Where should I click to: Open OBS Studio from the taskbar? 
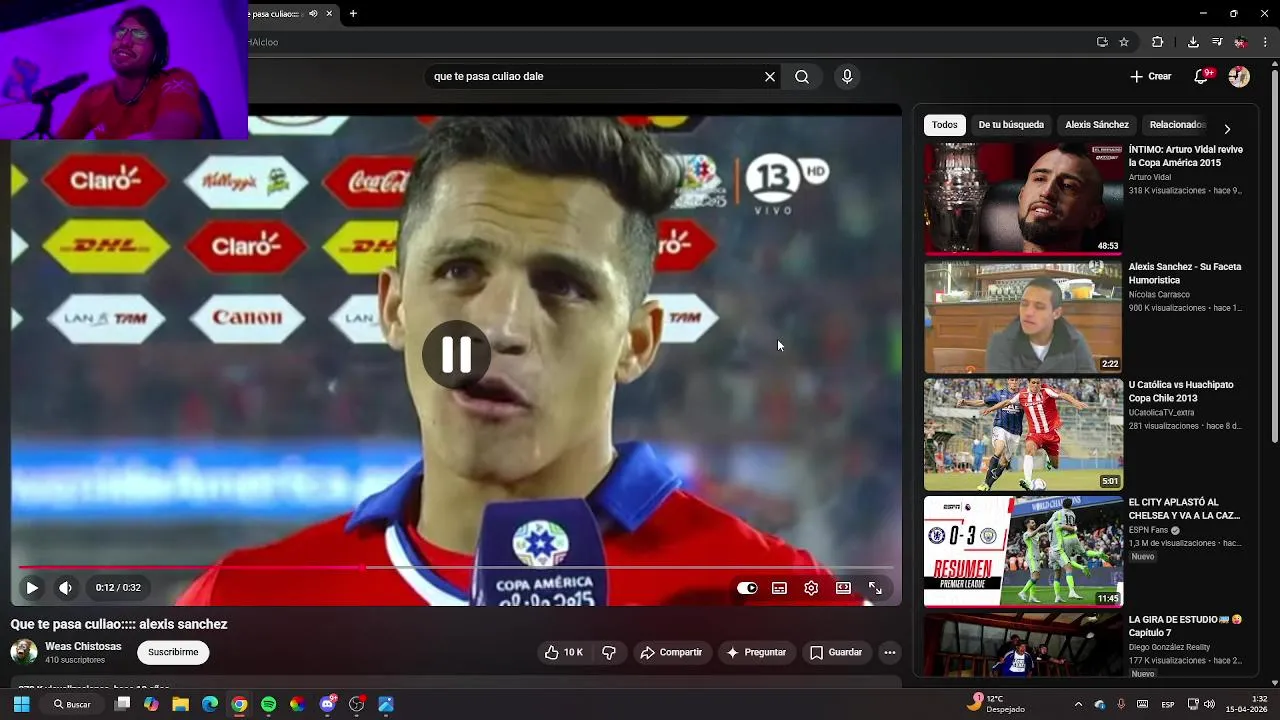(357, 704)
